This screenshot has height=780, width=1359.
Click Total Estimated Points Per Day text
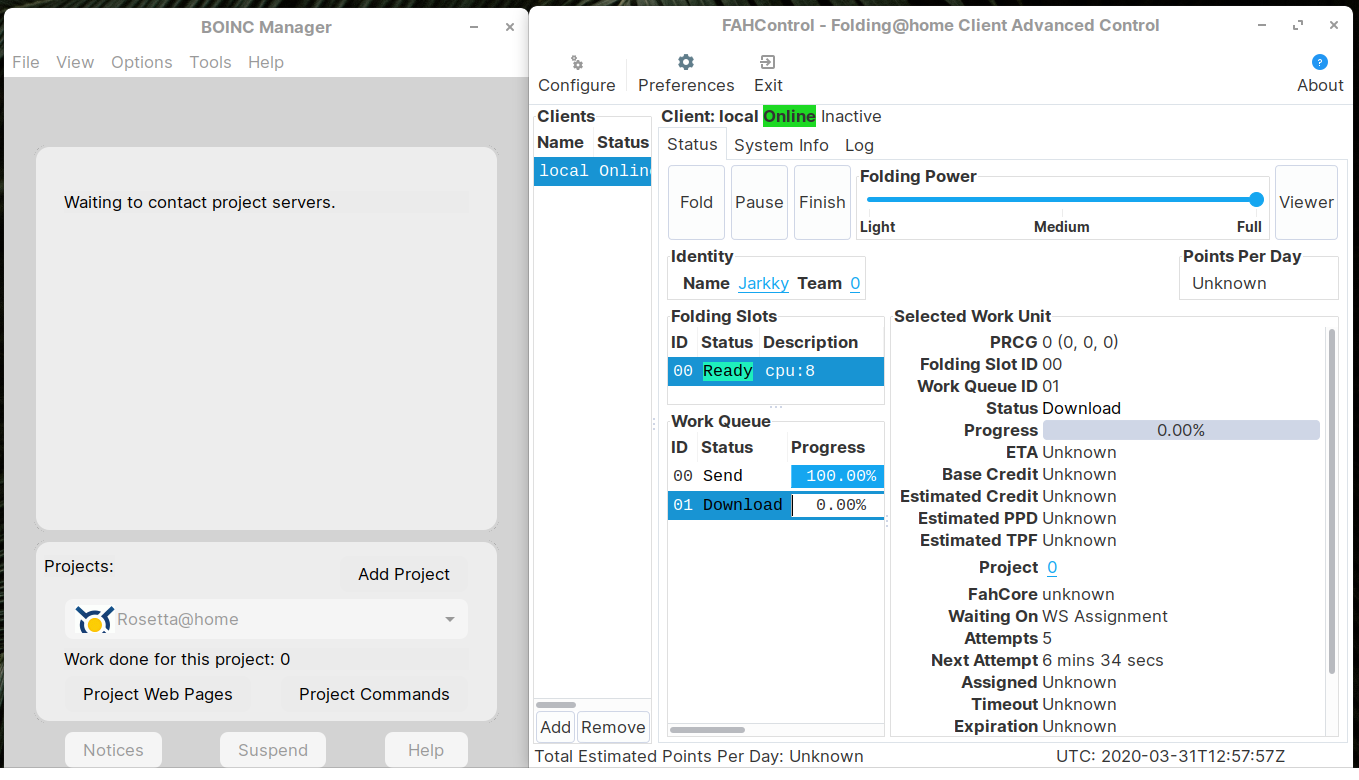click(699, 756)
